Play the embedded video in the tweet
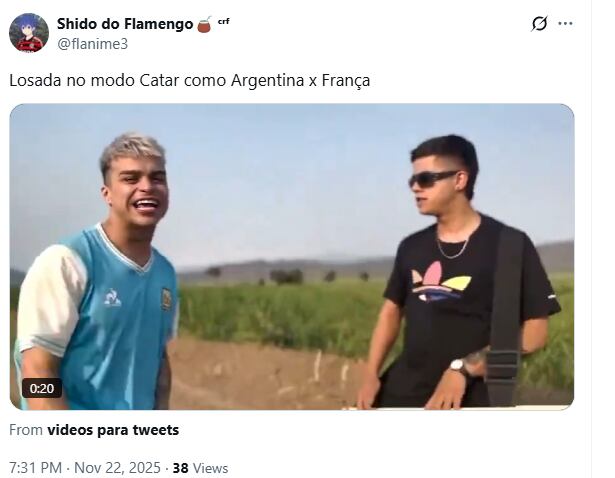This screenshot has height=478, width=615. tap(292, 257)
